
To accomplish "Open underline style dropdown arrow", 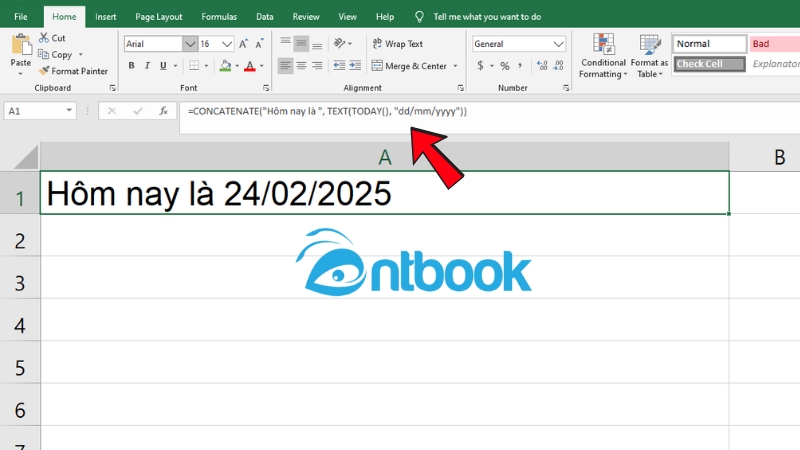I will pyautogui.click(x=175, y=66).
